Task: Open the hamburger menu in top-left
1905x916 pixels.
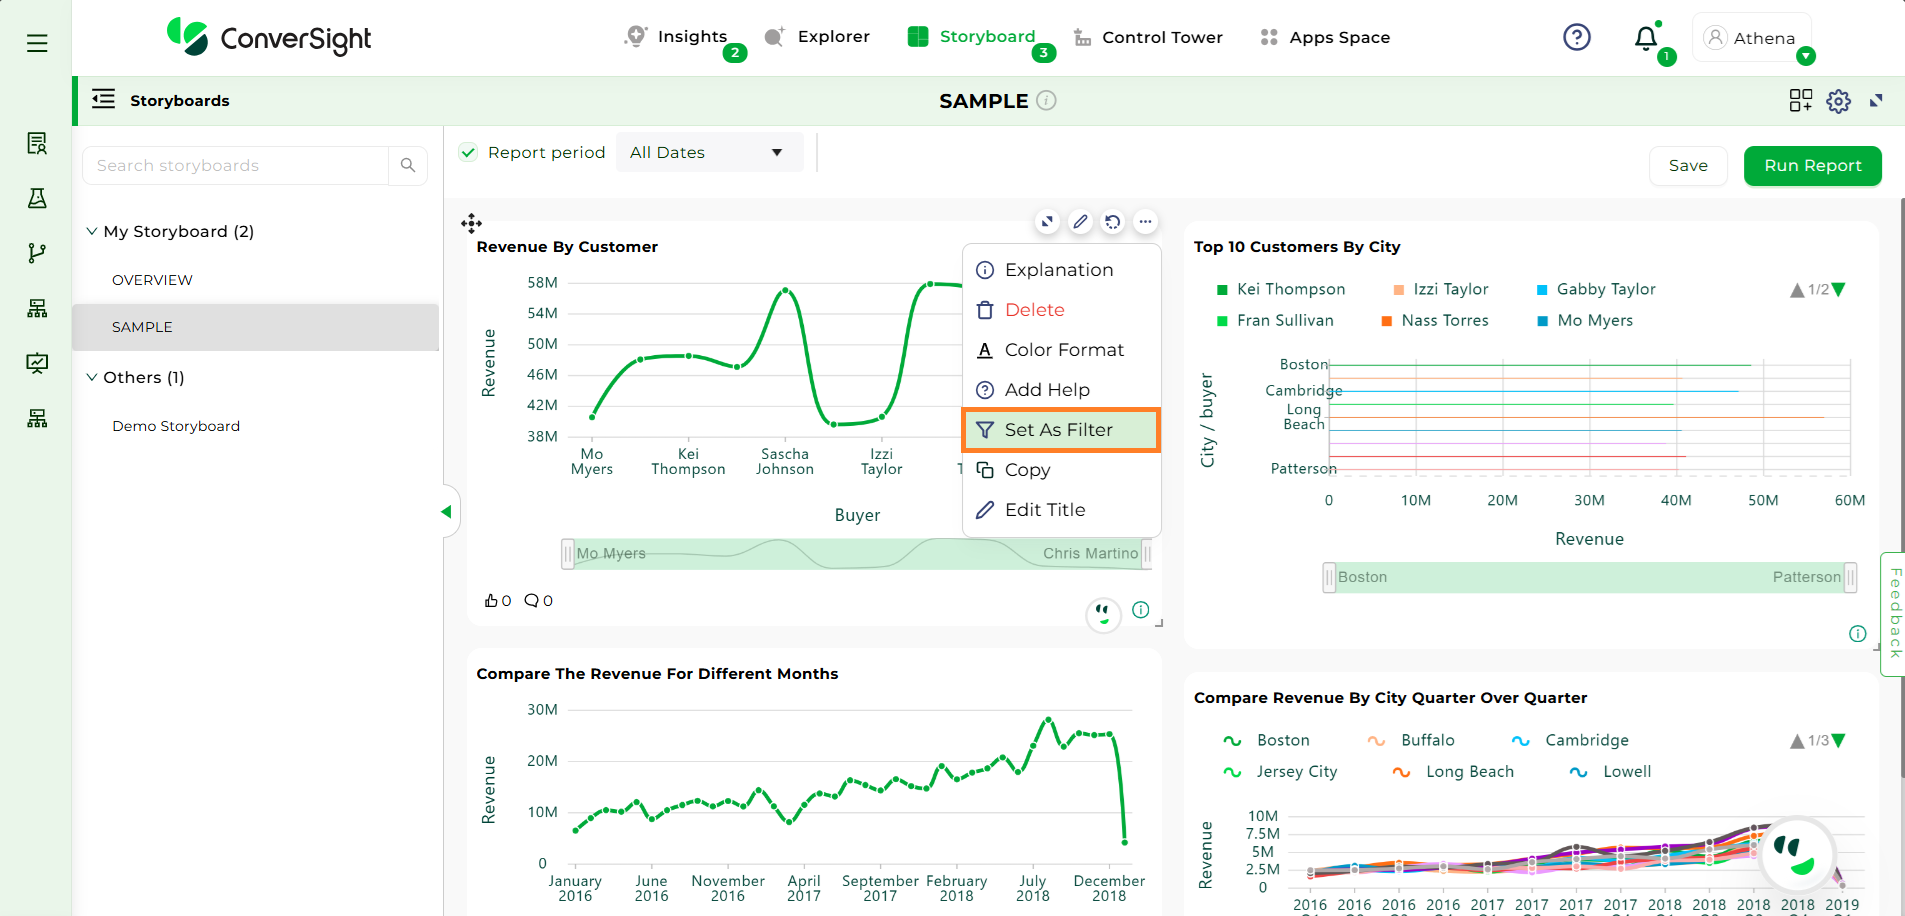Action: tap(37, 43)
